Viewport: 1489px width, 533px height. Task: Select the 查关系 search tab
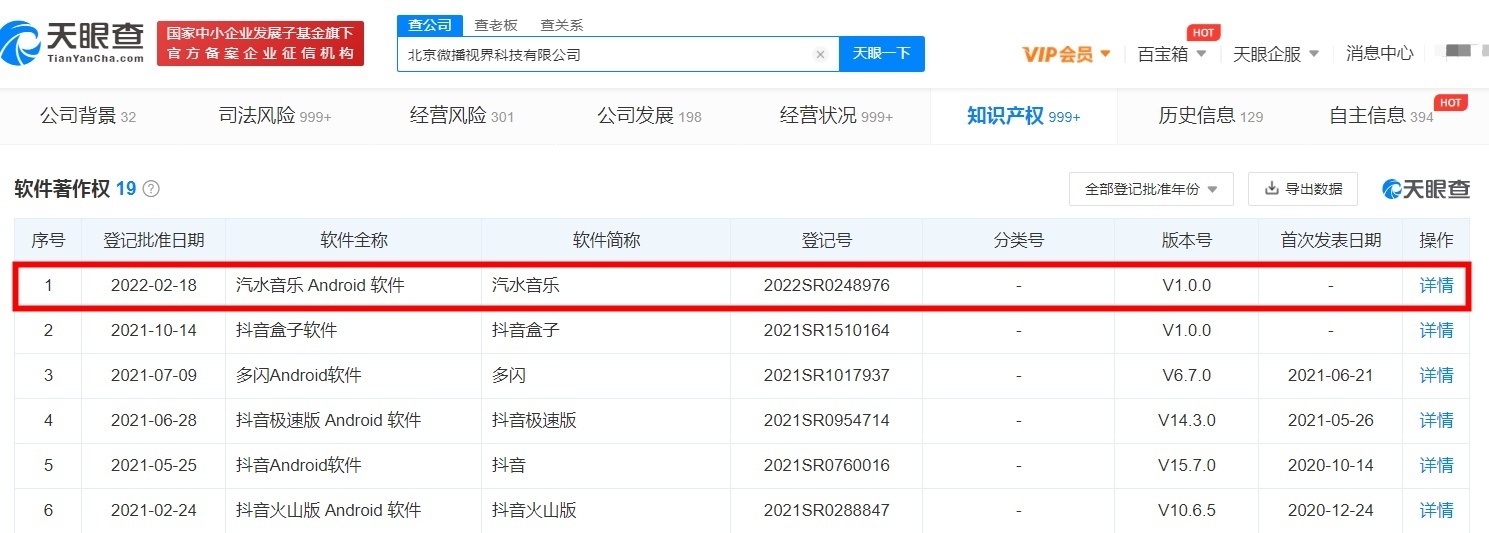coord(561,25)
